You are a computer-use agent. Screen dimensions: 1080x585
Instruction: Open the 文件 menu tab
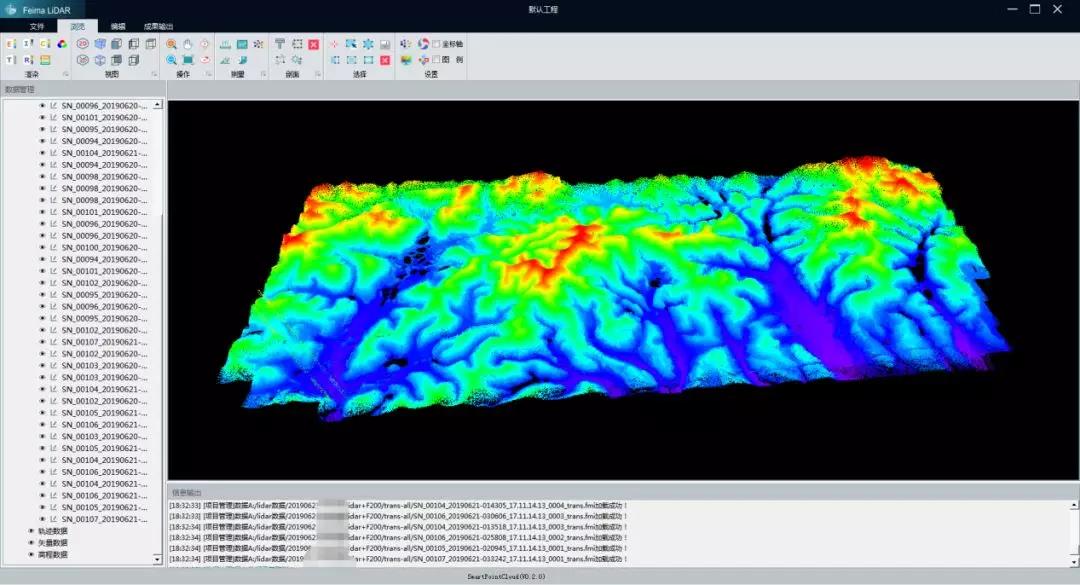37,26
